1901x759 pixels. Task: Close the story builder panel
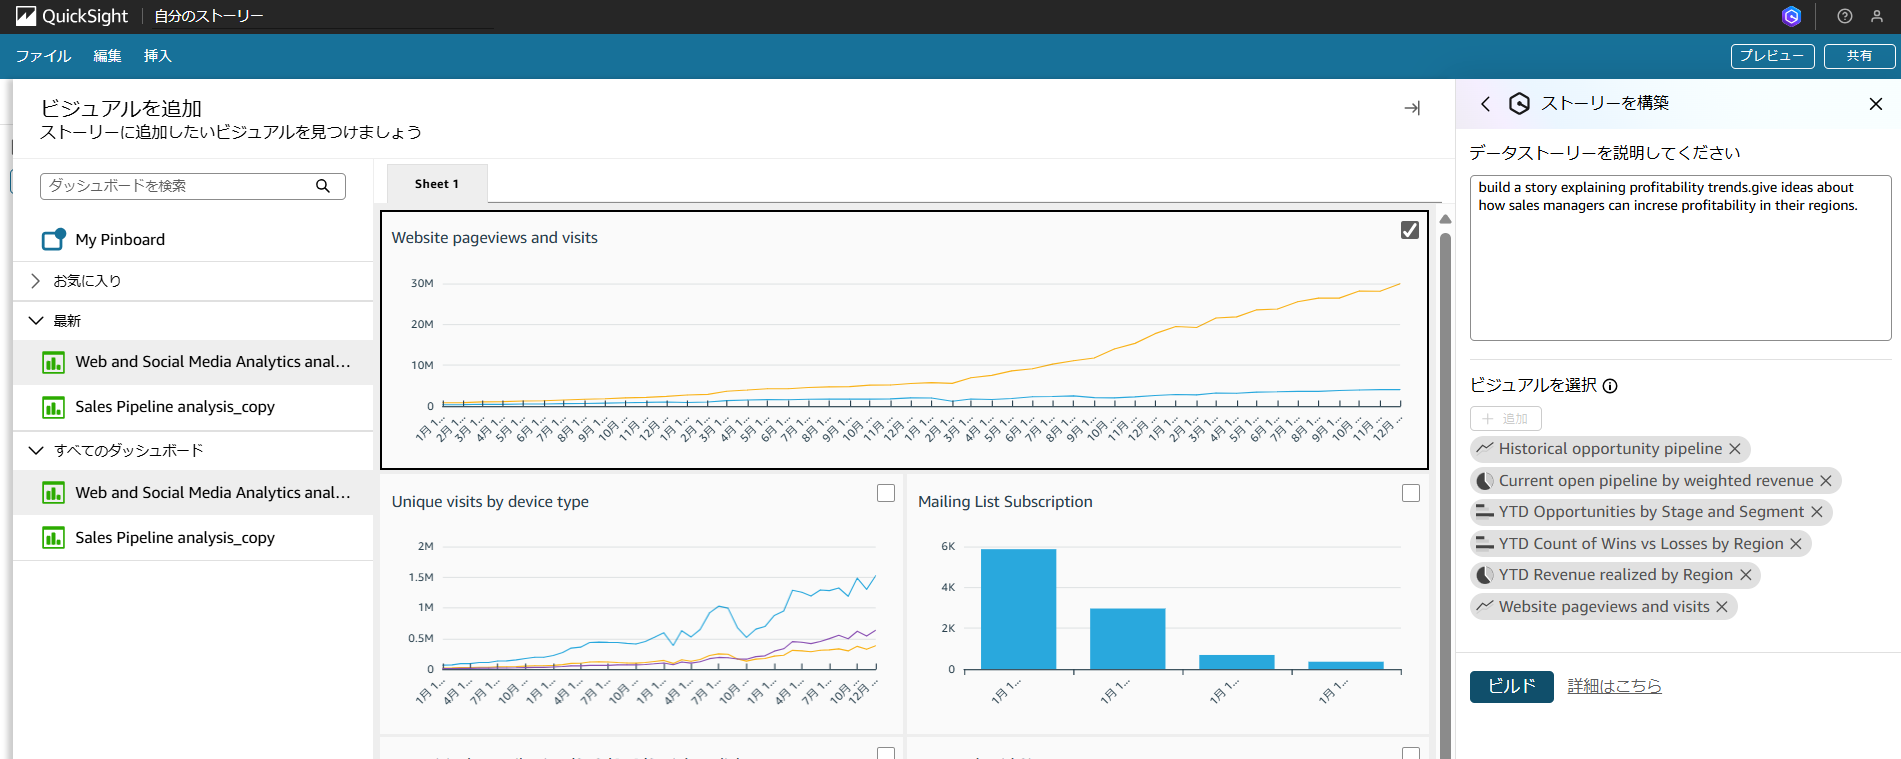[x=1876, y=104]
